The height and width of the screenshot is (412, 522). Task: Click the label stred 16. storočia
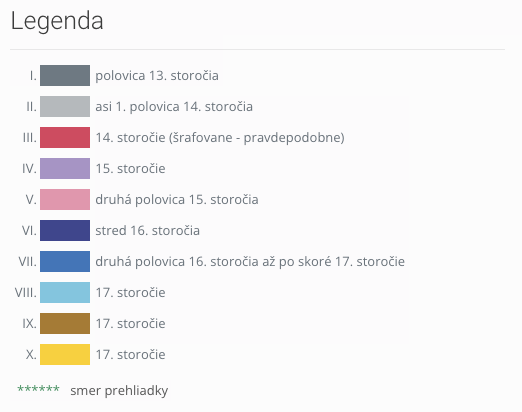[x=148, y=231]
